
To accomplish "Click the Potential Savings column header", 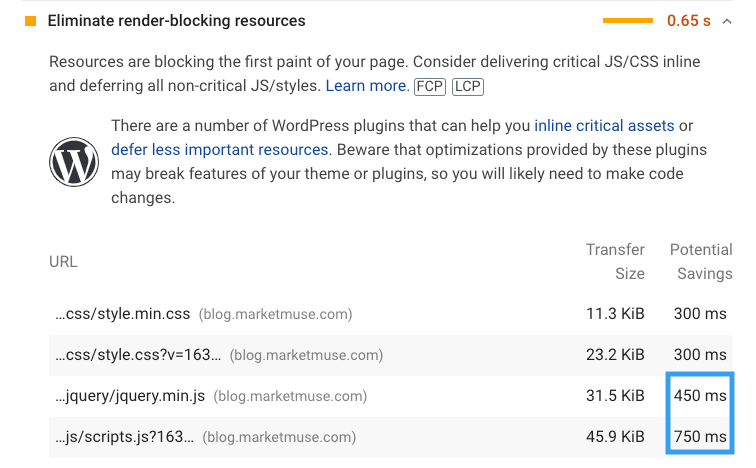I will pyautogui.click(x=701, y=262).
